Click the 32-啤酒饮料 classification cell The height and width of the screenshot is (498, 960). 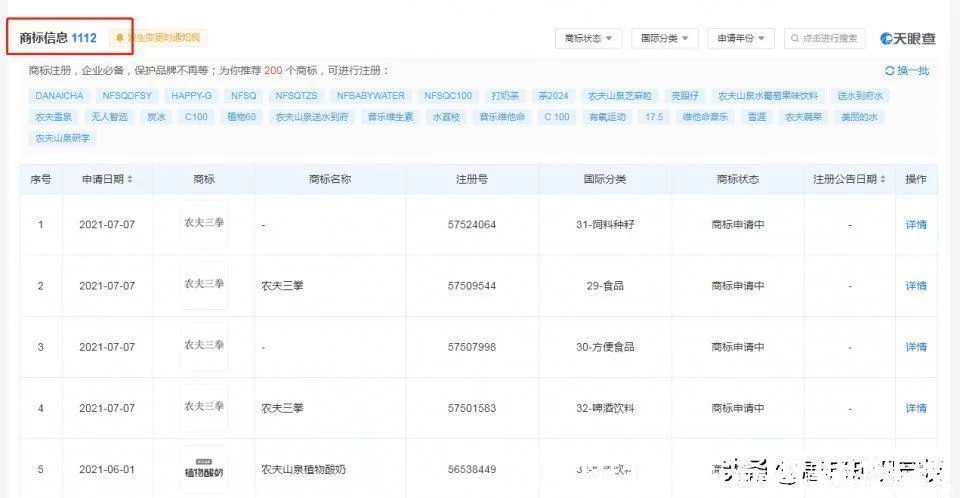(x=605, y=409)
